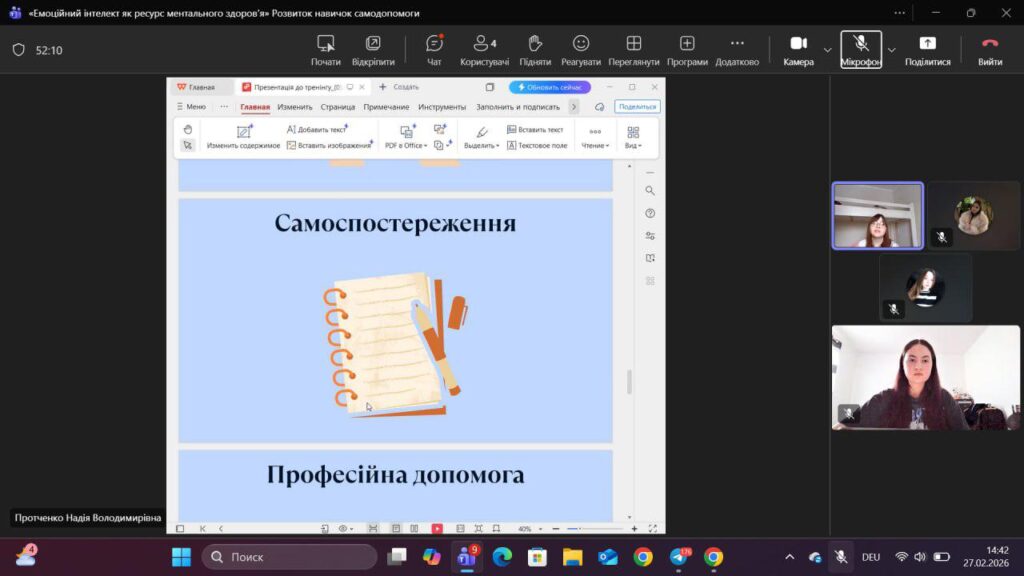Toggle the Камера on or off

[798, 49]
